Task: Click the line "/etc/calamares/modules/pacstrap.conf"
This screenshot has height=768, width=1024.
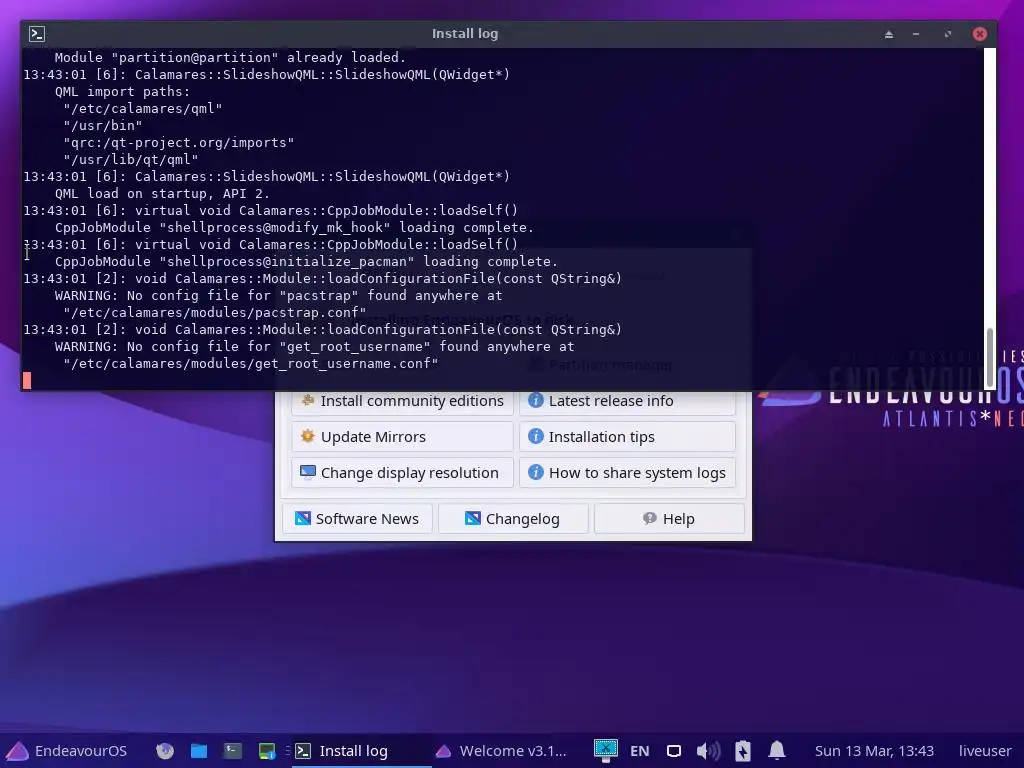Action: tap(215, 313)
